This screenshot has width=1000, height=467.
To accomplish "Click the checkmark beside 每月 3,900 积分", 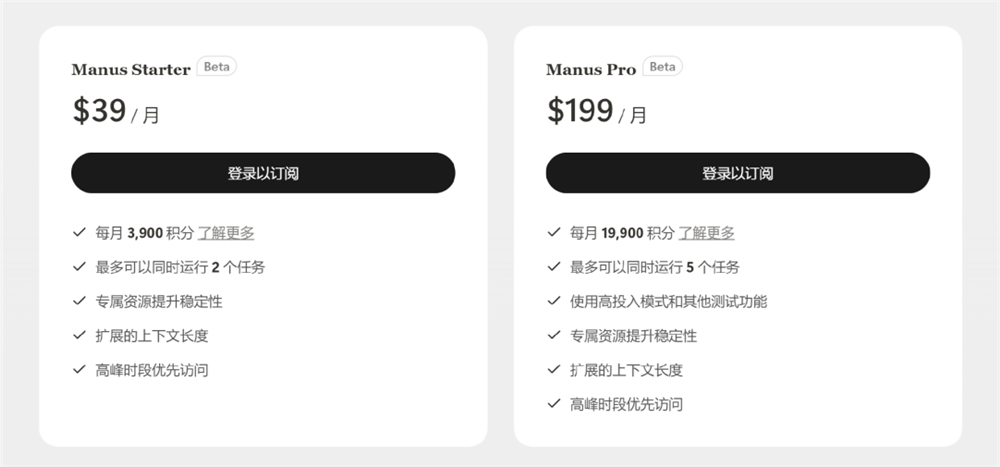I will (79, 232).
